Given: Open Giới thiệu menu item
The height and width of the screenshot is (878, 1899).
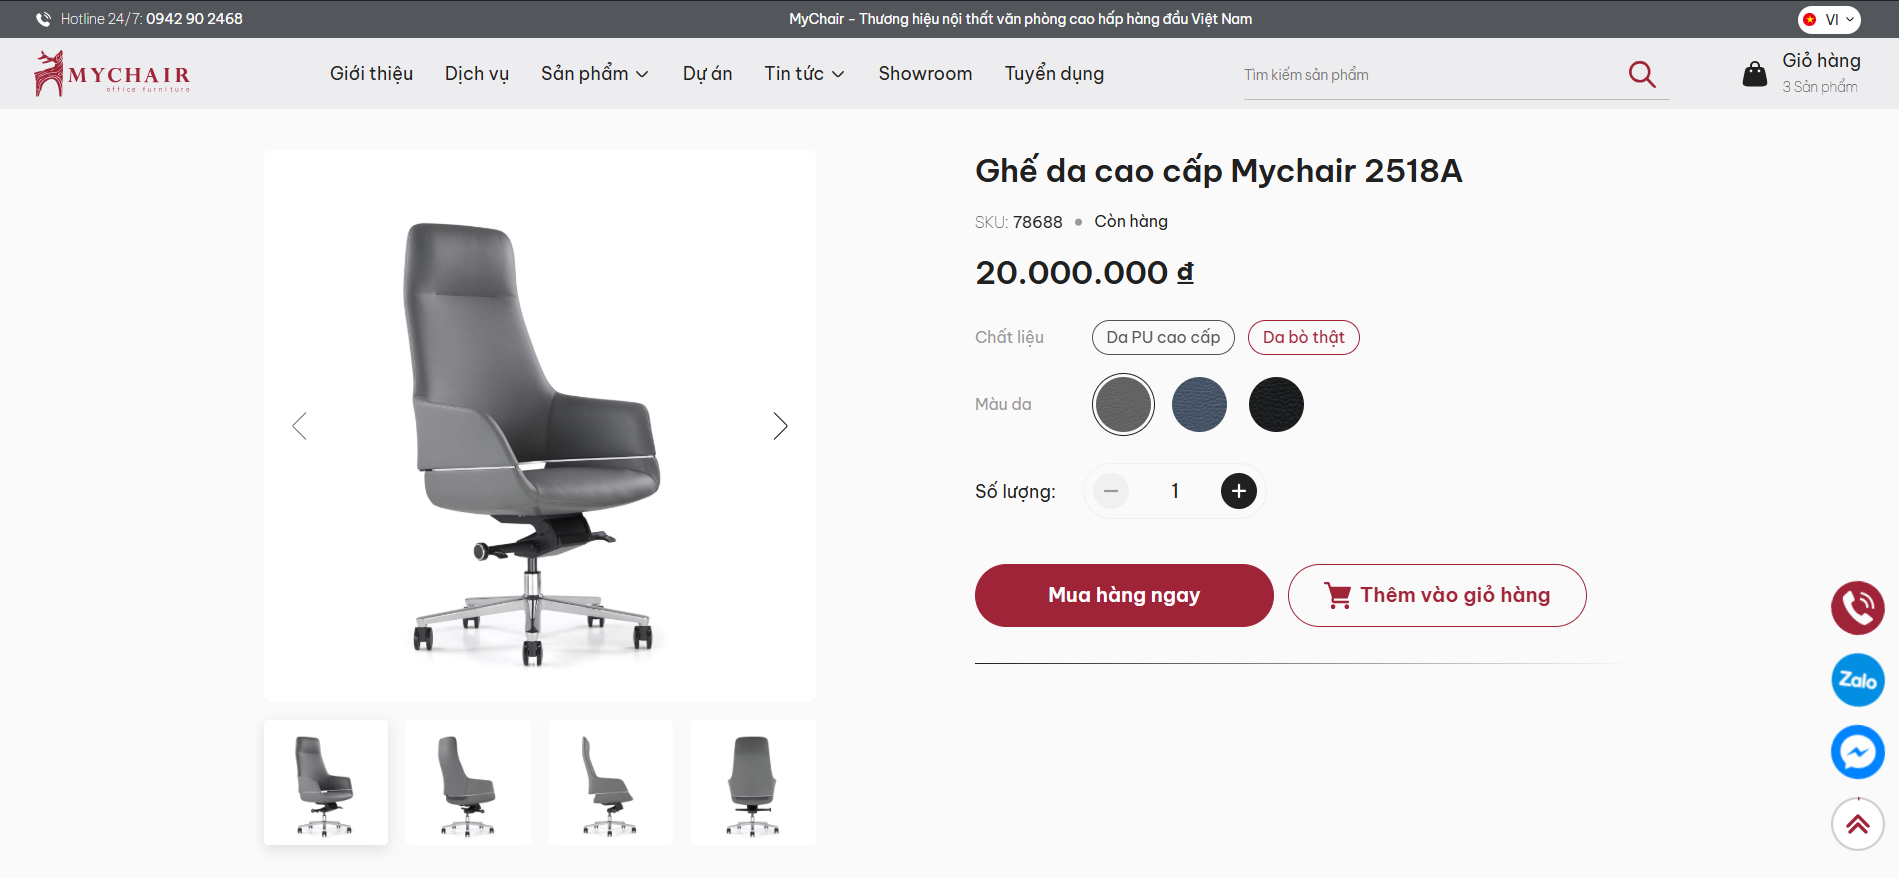Looking at the screenshot, I should coord(371,74).
